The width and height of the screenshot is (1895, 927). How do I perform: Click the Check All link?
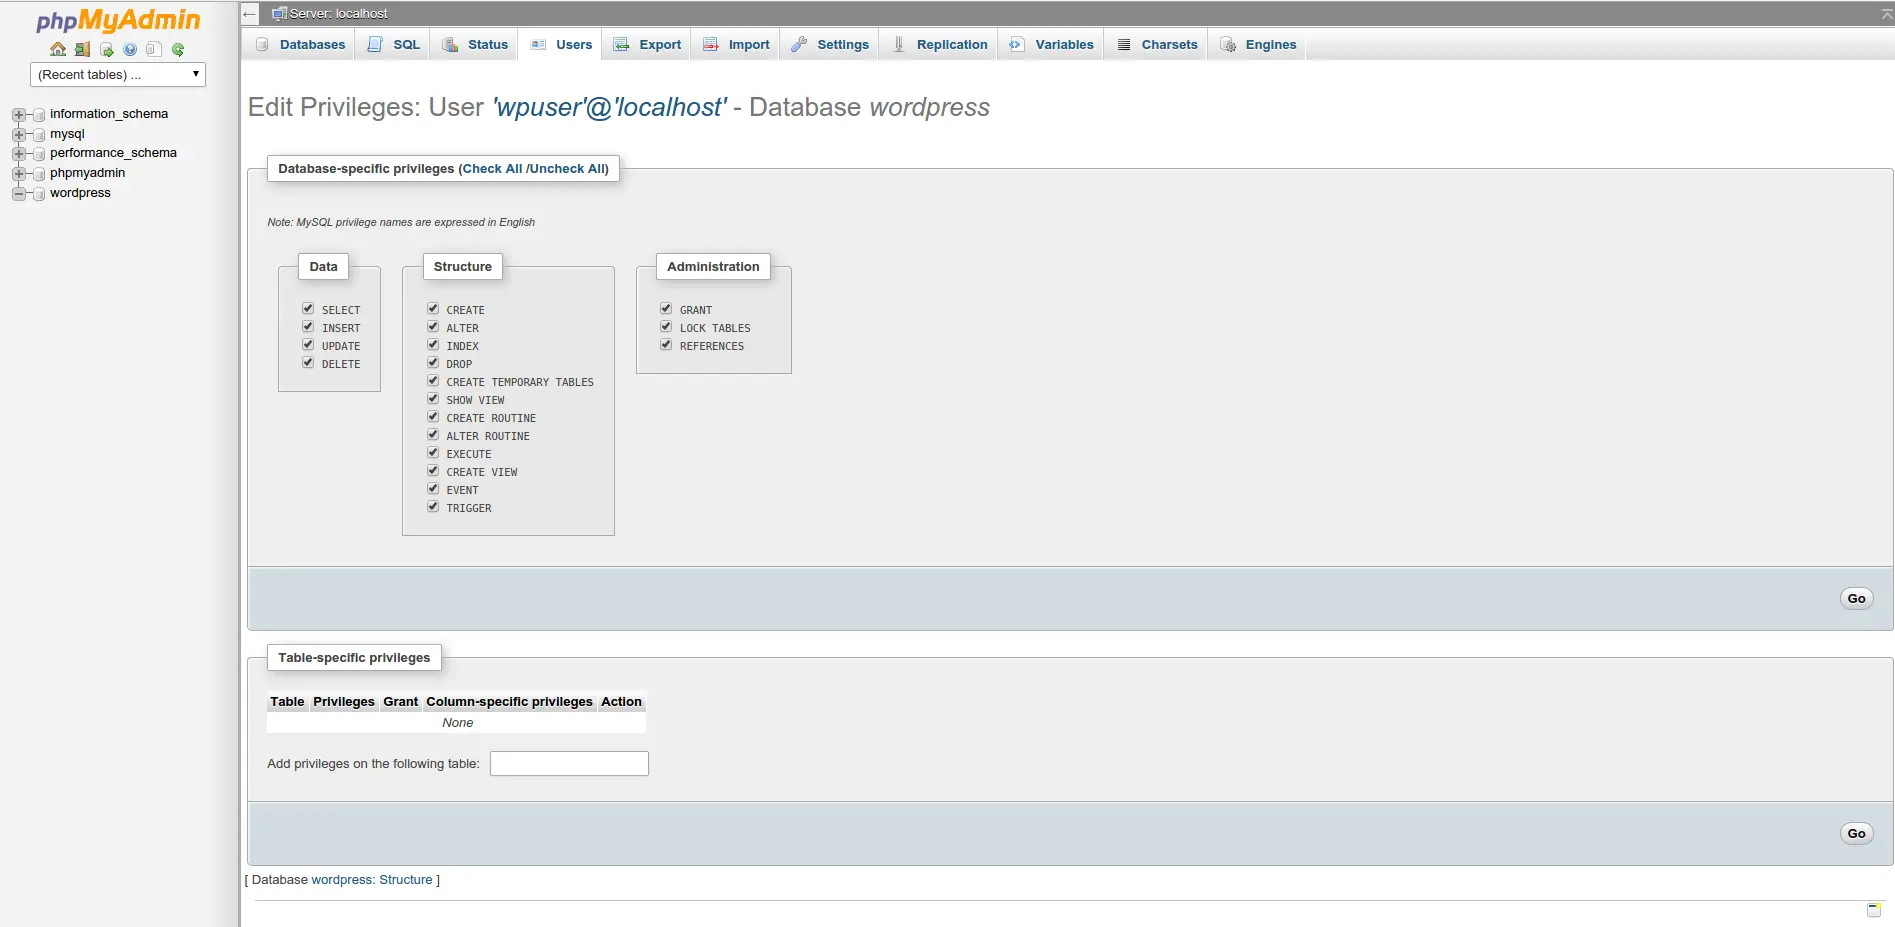(x=492, y=169)
